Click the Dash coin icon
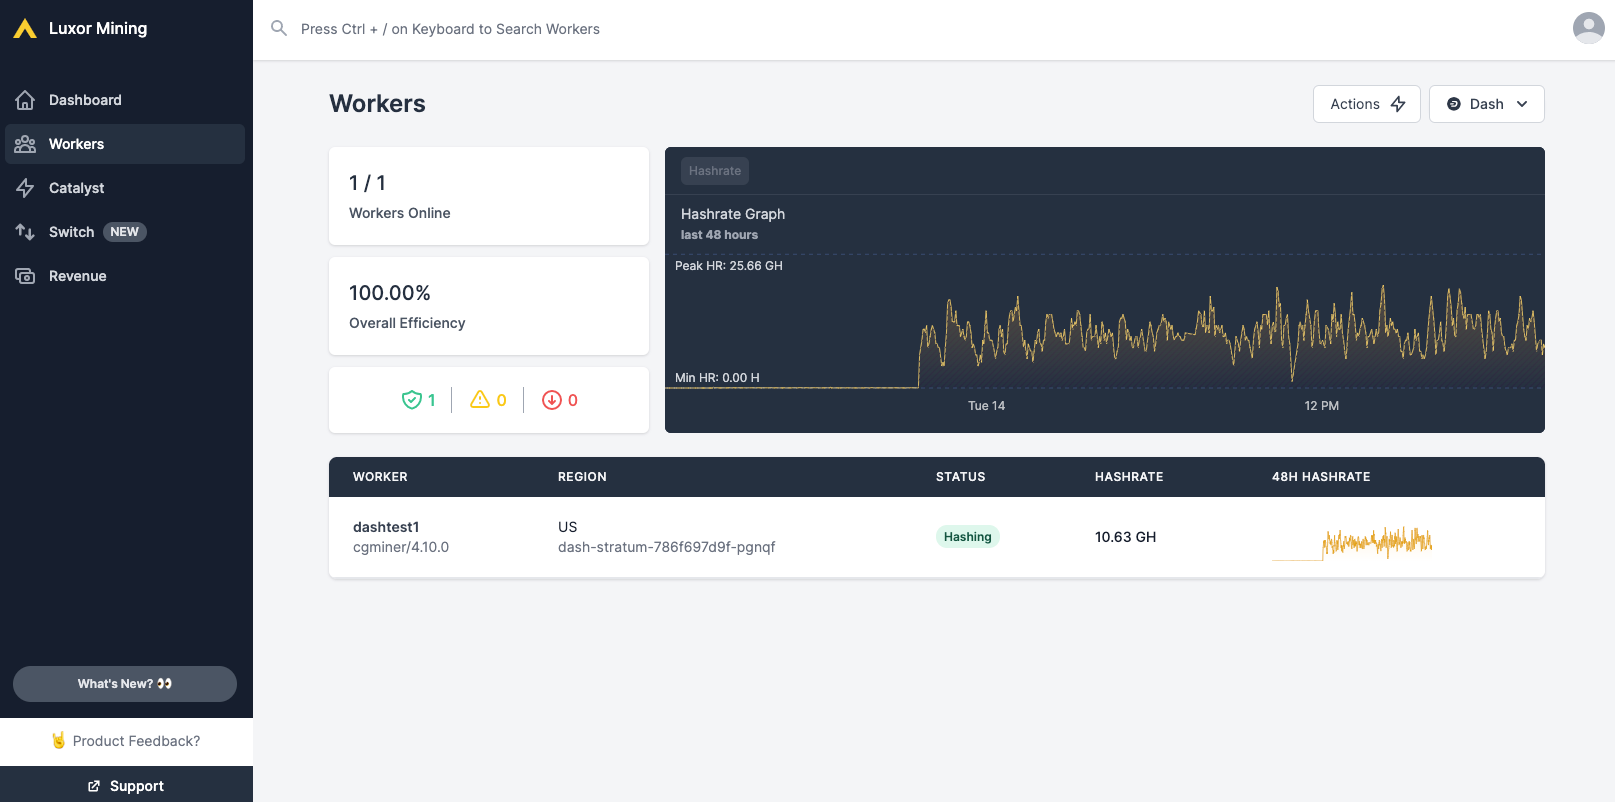Image resolution: width=1615 pixels, height=802 pixels. tap(1454, 104)
